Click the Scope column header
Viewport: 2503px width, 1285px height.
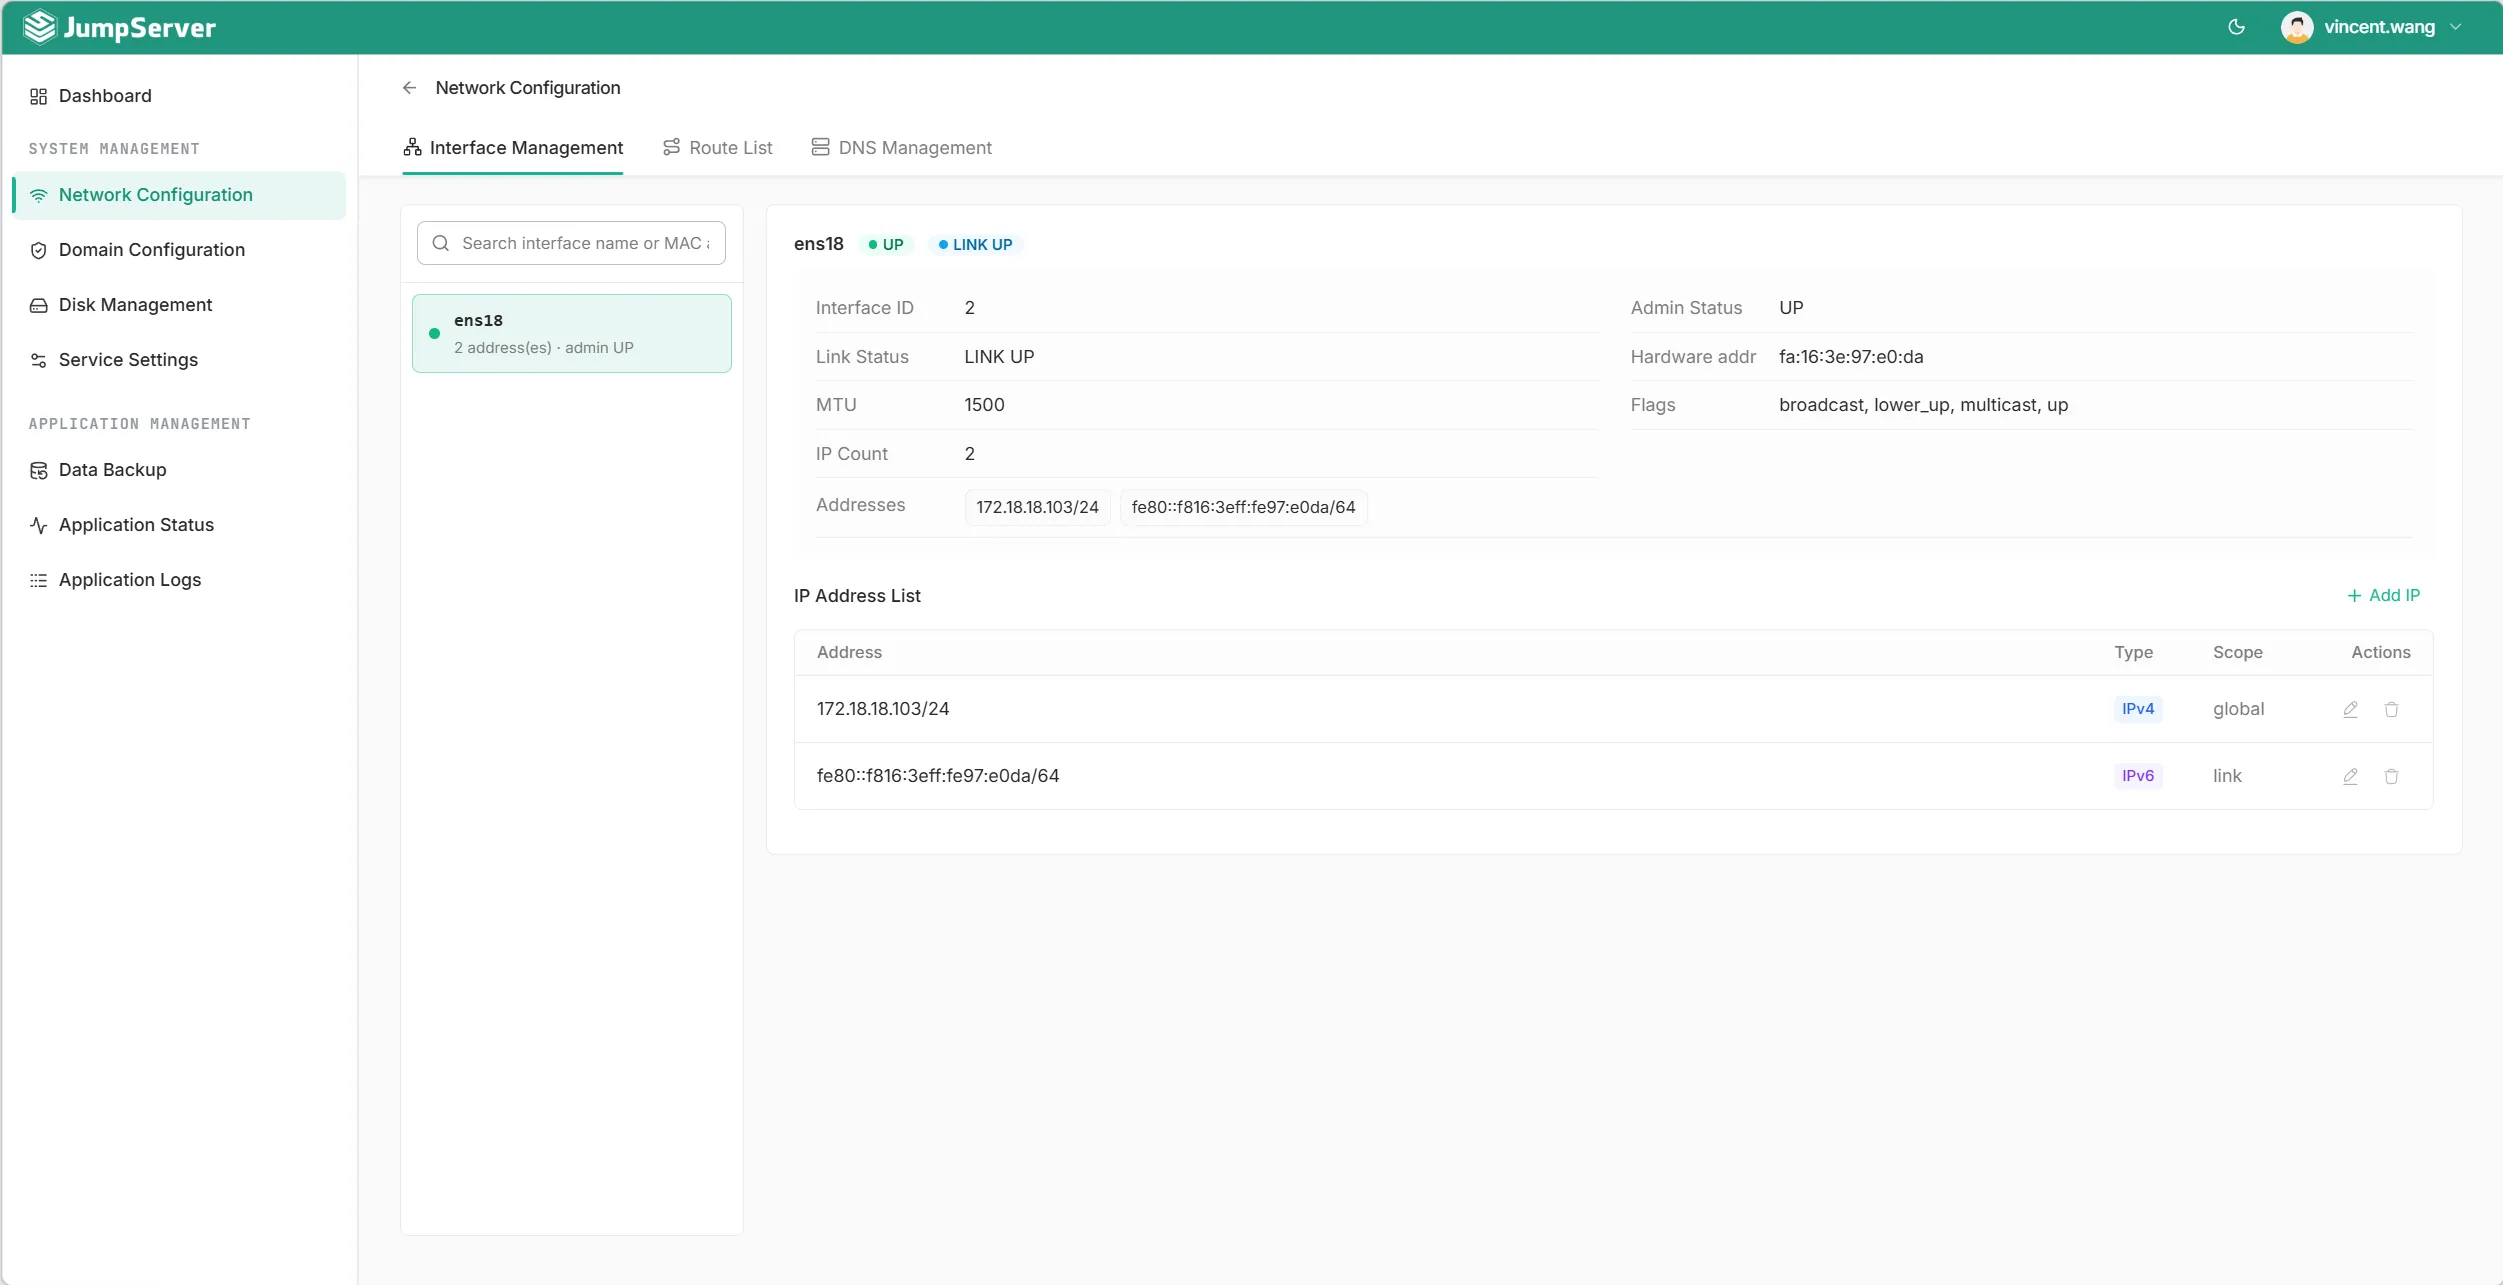click(x=2237, y=653)
